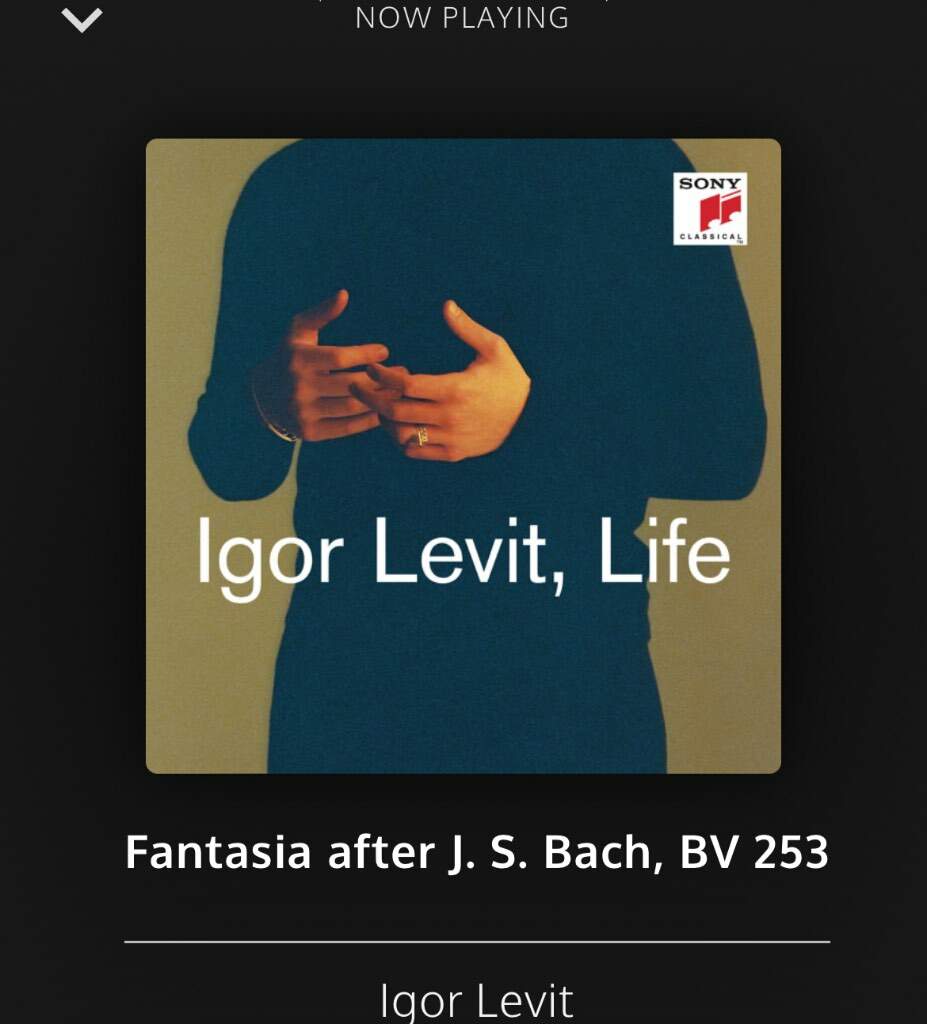Click the word Igor on album cover
This screenshot has height=1024, width=927.
tap(270, 557)
